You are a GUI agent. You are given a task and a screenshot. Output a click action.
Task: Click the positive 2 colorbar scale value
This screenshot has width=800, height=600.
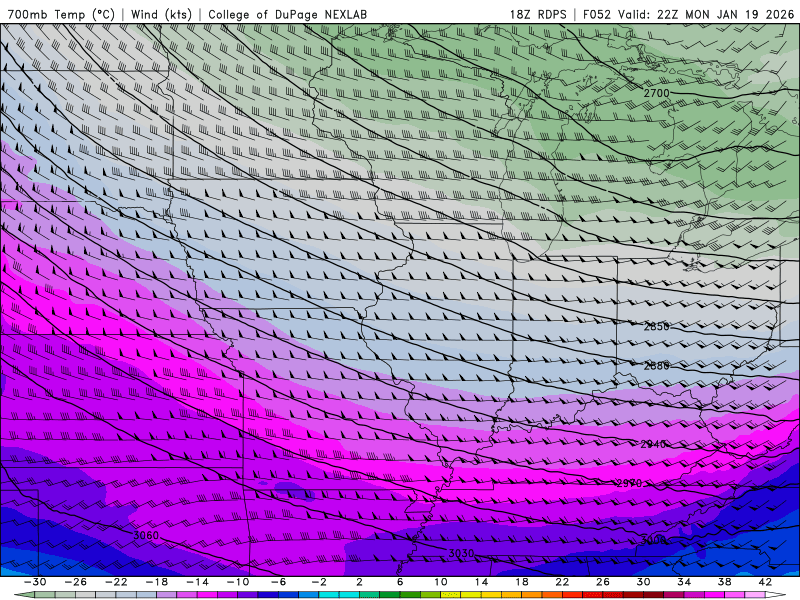click(x=359, y=582)
